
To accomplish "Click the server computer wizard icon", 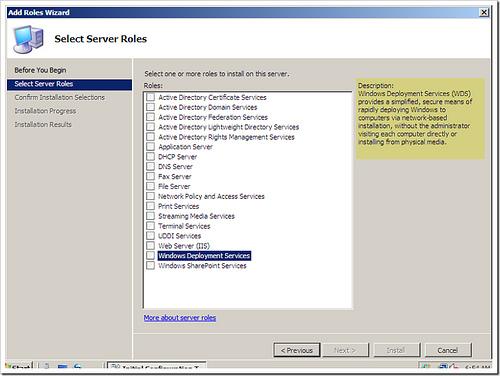I will (28, 39).
